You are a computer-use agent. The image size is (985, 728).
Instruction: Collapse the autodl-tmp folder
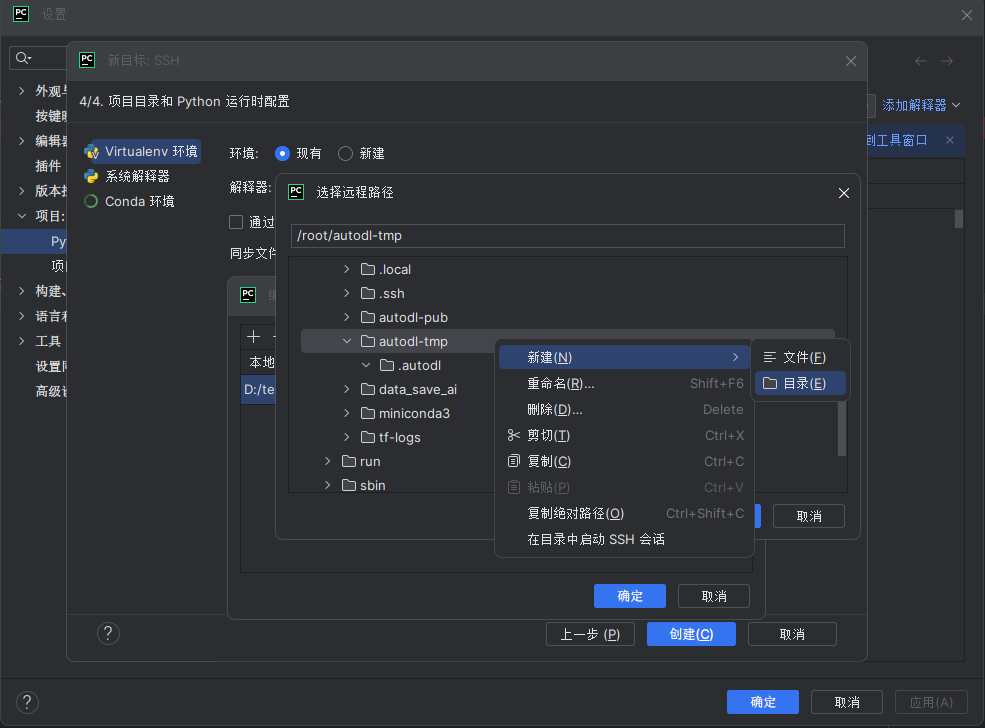pyautogui.click(x=347, y=341)
